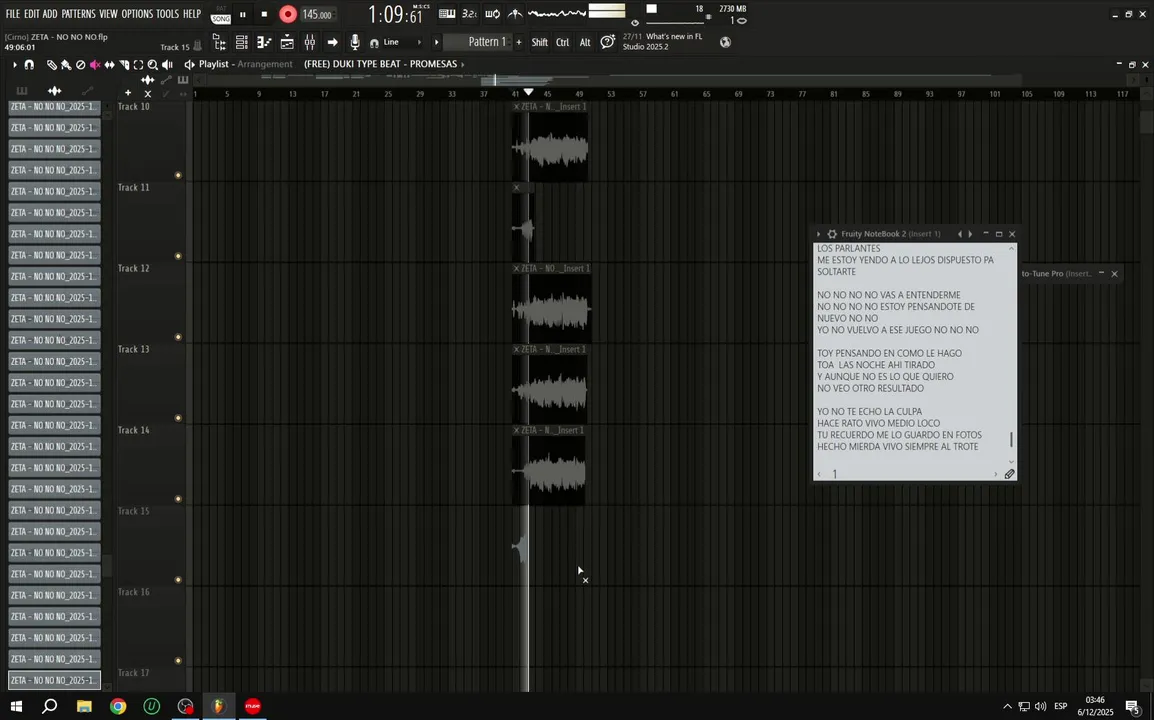Toggle the Shift modifier button
Image resolution: width=1154 pixels, height=720 pixels.
coord(539,43)
